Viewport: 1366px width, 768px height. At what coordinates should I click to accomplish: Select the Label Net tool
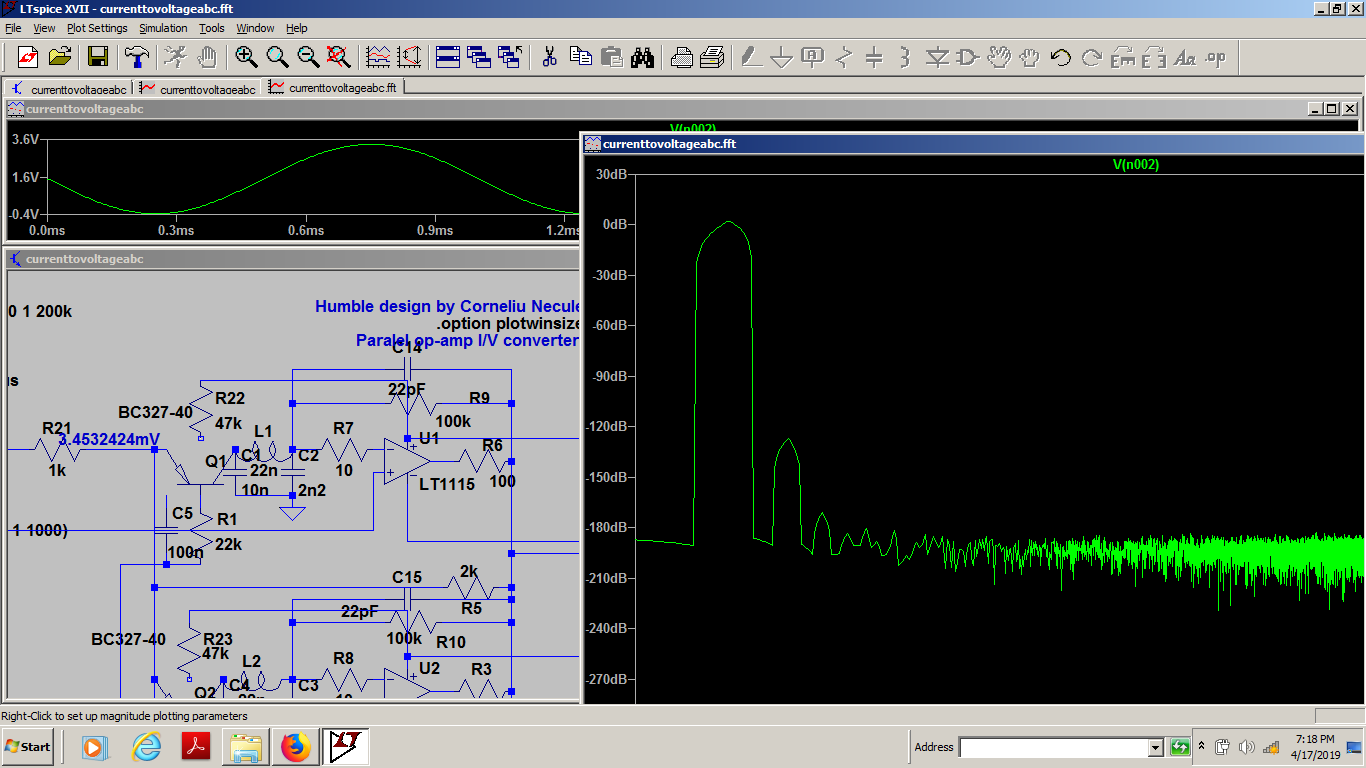tap(813, 57)
